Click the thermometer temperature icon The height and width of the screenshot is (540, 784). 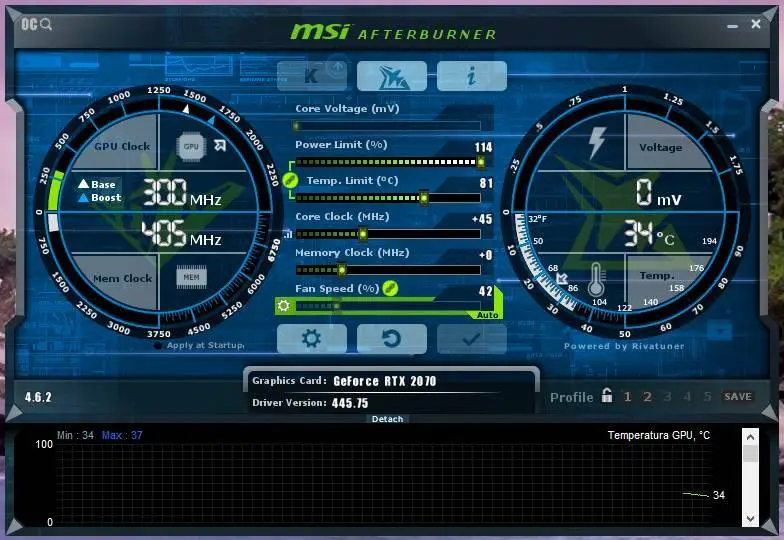(x=596, y=280)
